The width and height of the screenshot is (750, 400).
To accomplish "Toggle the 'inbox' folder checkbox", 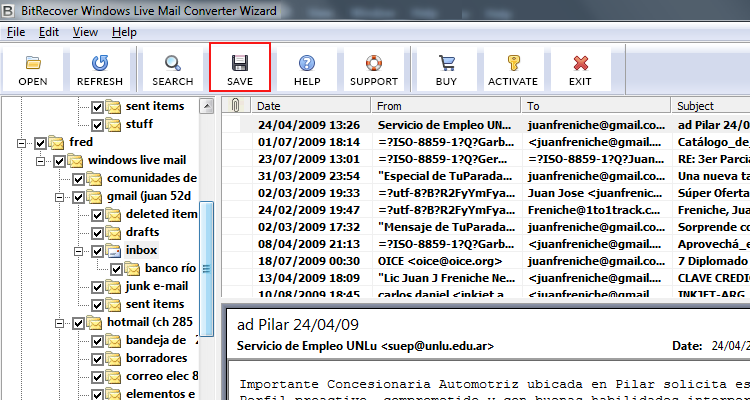I will tap(97, 251).
